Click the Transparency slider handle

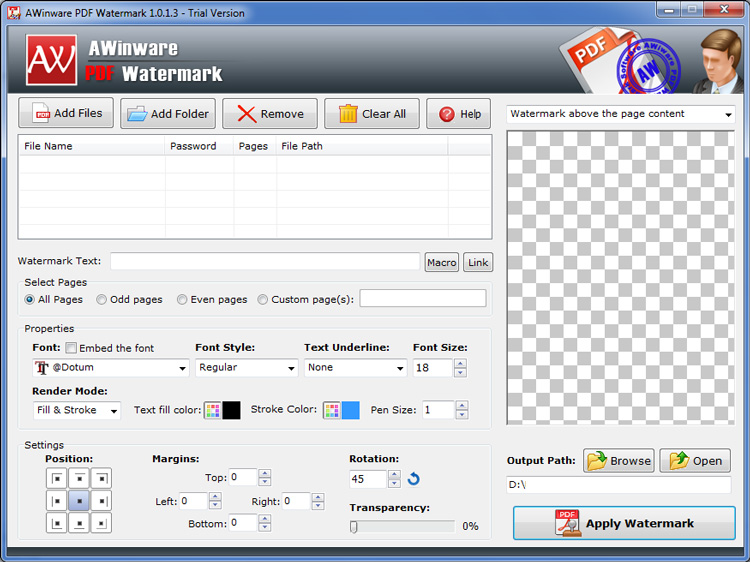(353, 527)
